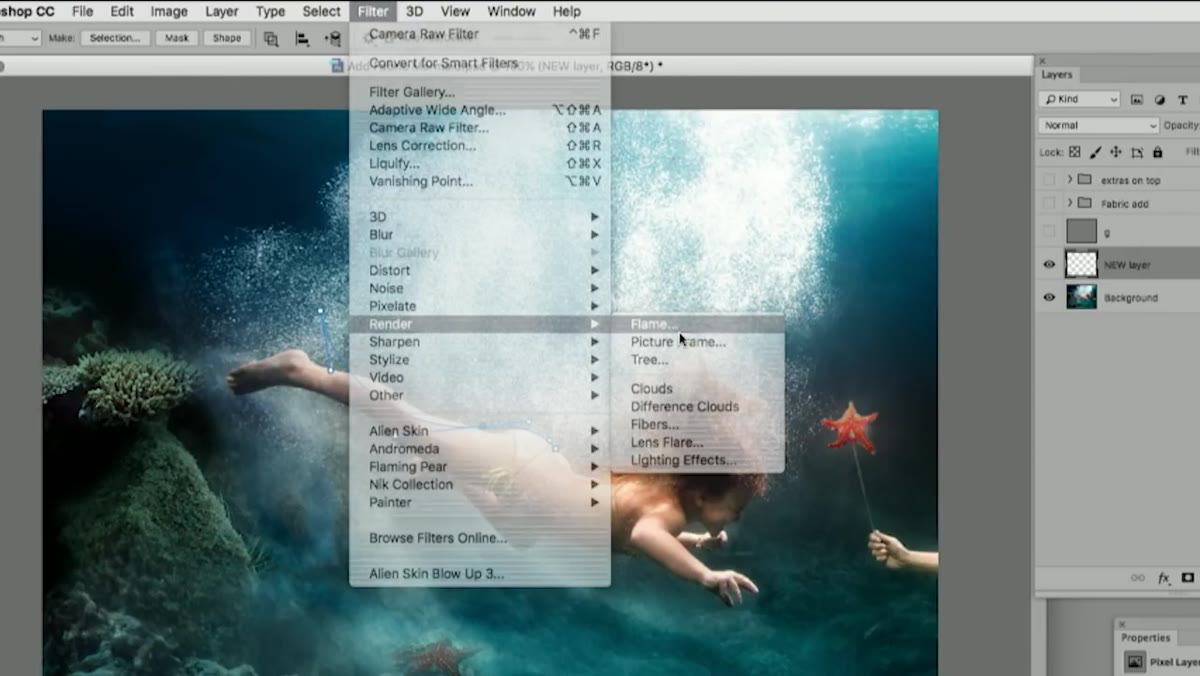Open the Normal blend mode dropdown
Viewport: 1200px width, 676px height.
click(1098, 126)
